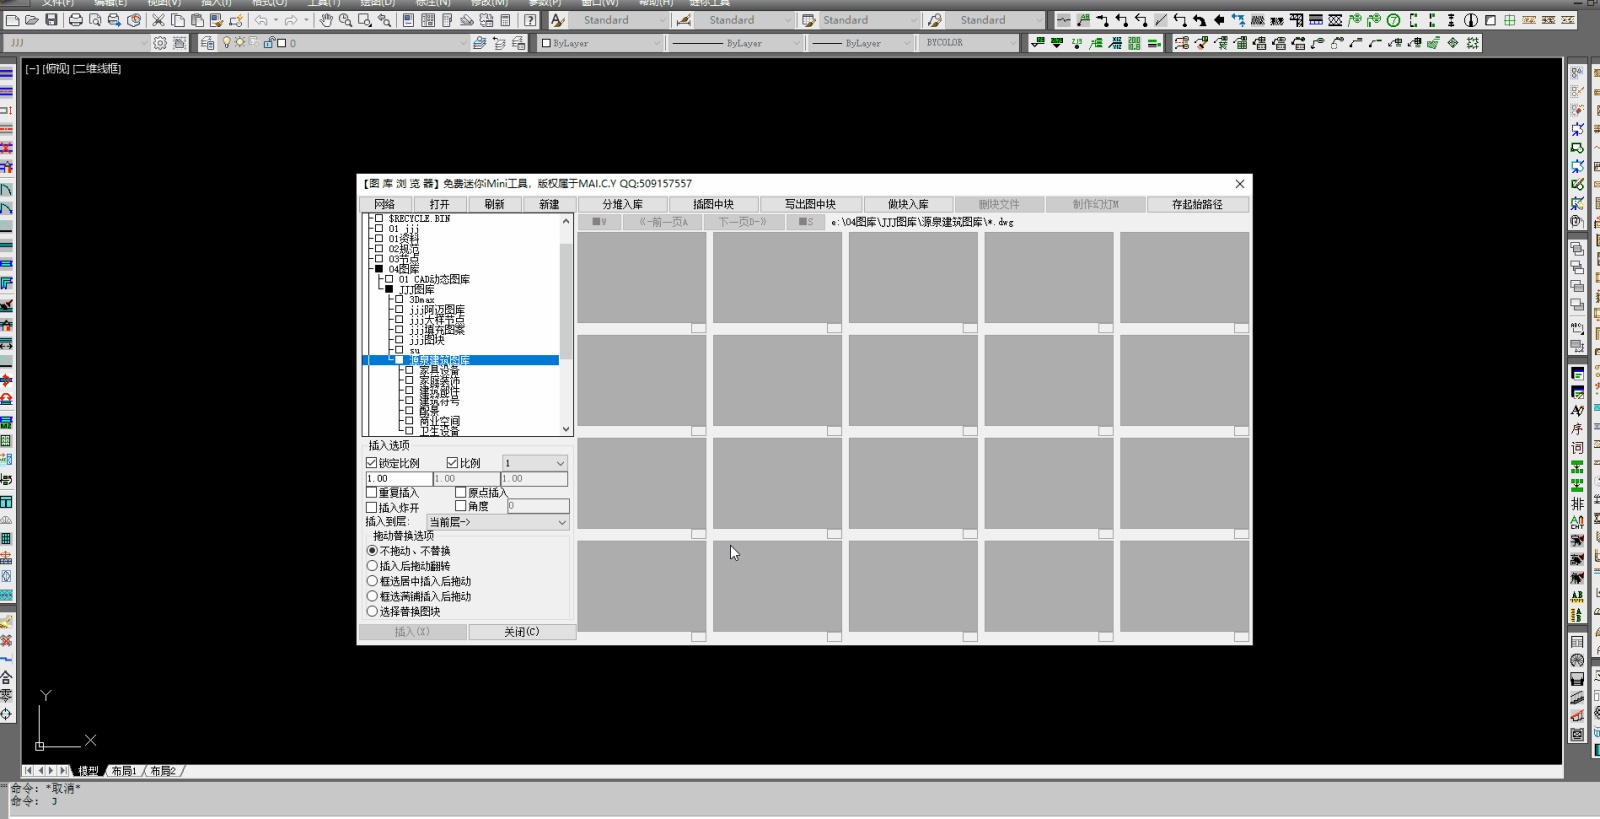The height and width of the screenshot is (819, 1600).
Task: Open the ByLayer color dropdown
Action: (x=601, y=43)
